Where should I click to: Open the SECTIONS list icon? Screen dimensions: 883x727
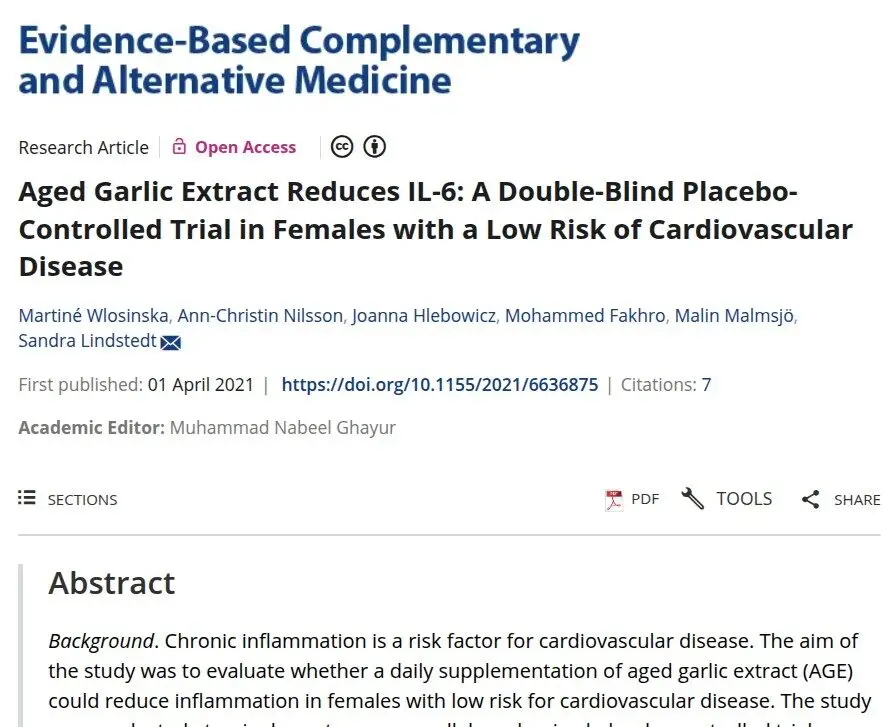coord(26,498)
